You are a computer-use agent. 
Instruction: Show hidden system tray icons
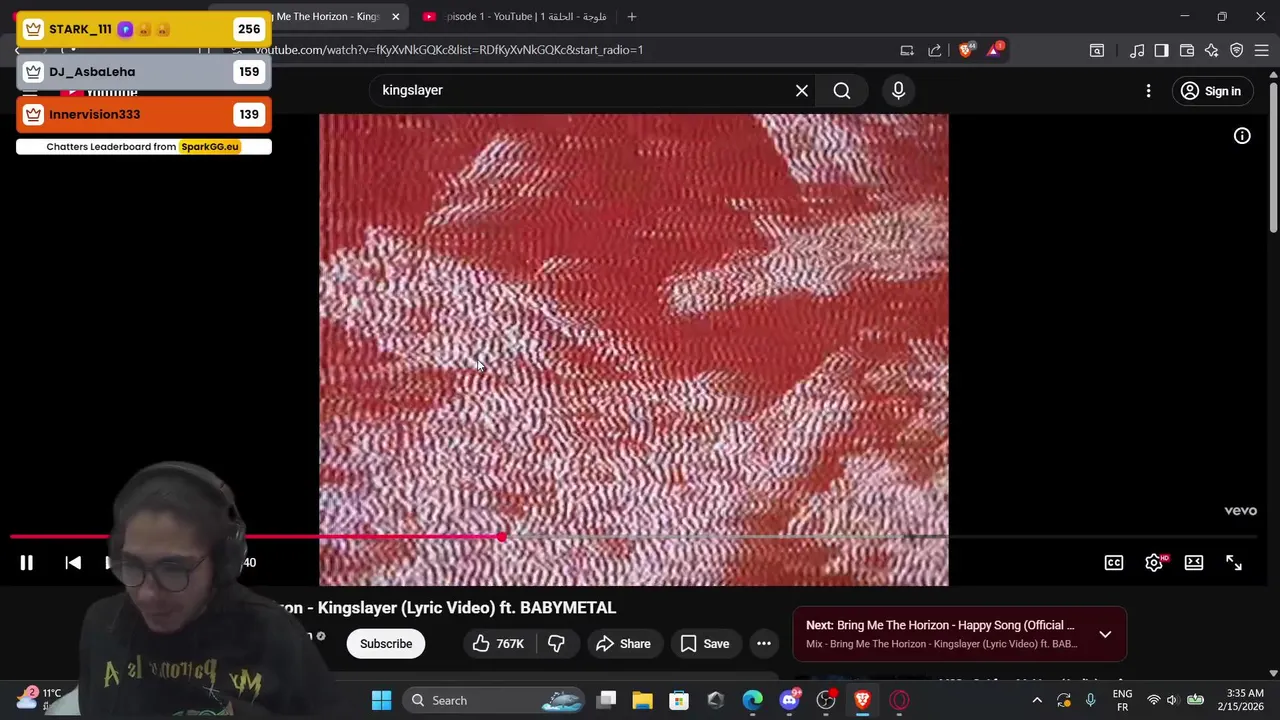[x=1037, y=700]
